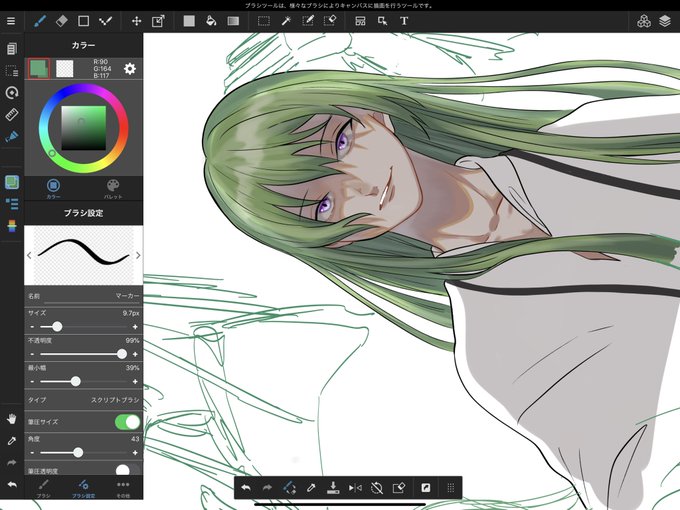This screenshot has width=680, height=510.
Task: Select the Operation object tool
Action: pos(382,21)
